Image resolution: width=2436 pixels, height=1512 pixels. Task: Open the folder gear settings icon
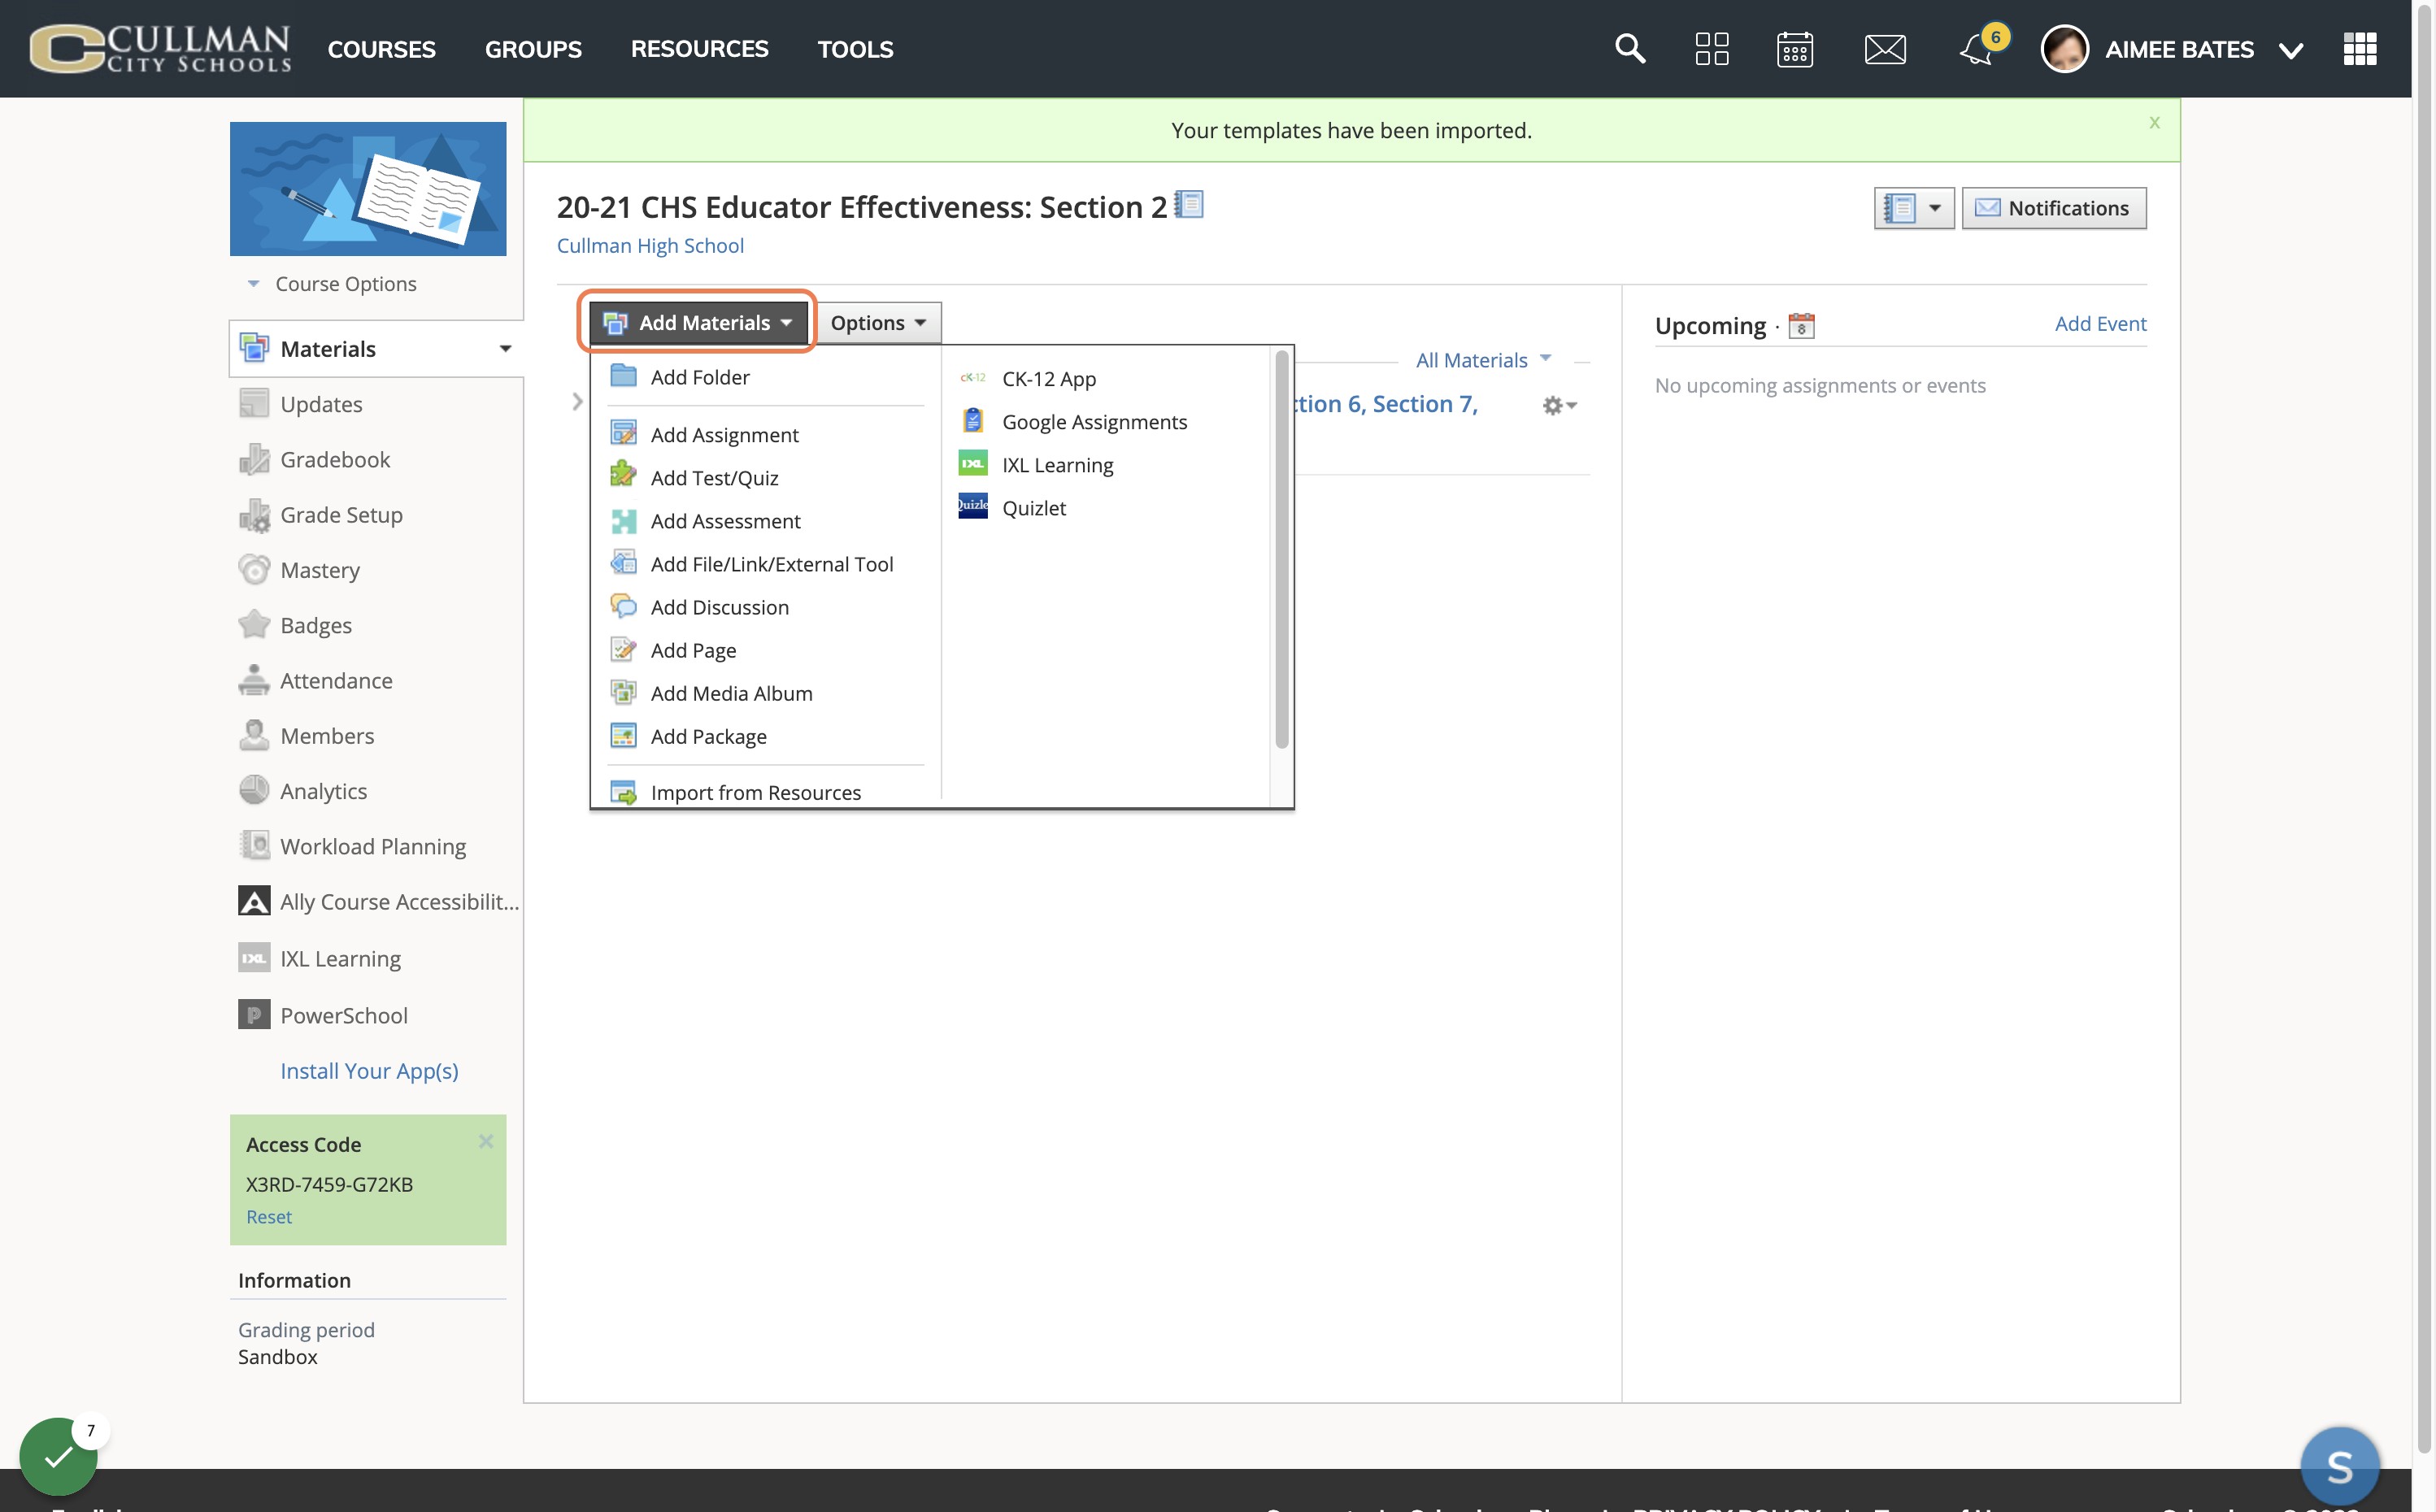(1559, 405)
